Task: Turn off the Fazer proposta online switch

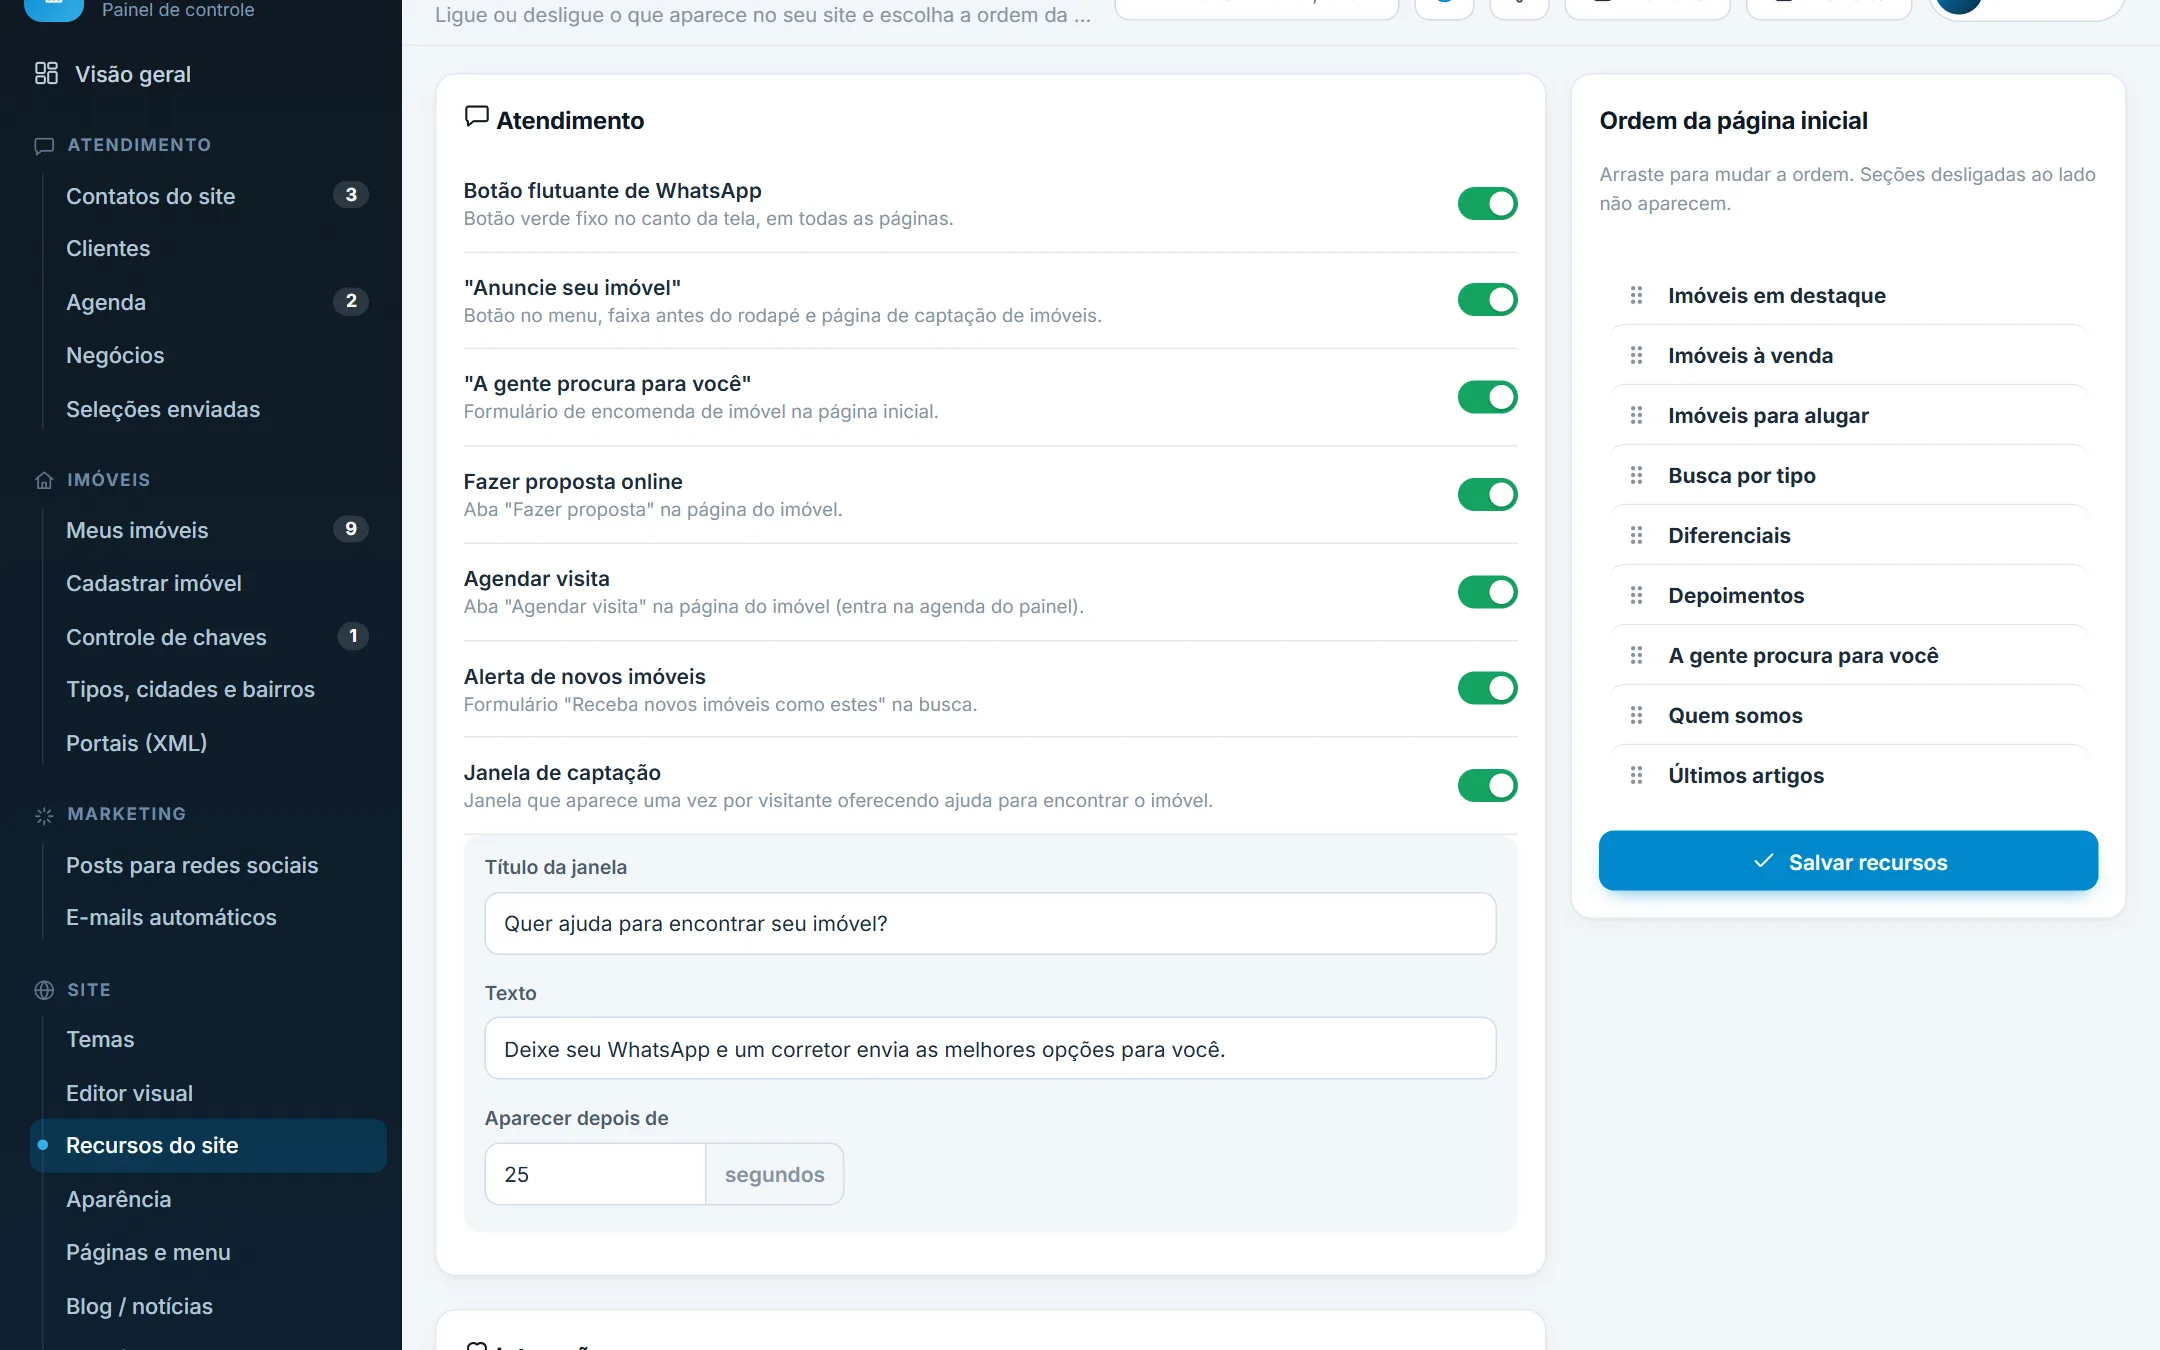Action: click(1487, 494)
